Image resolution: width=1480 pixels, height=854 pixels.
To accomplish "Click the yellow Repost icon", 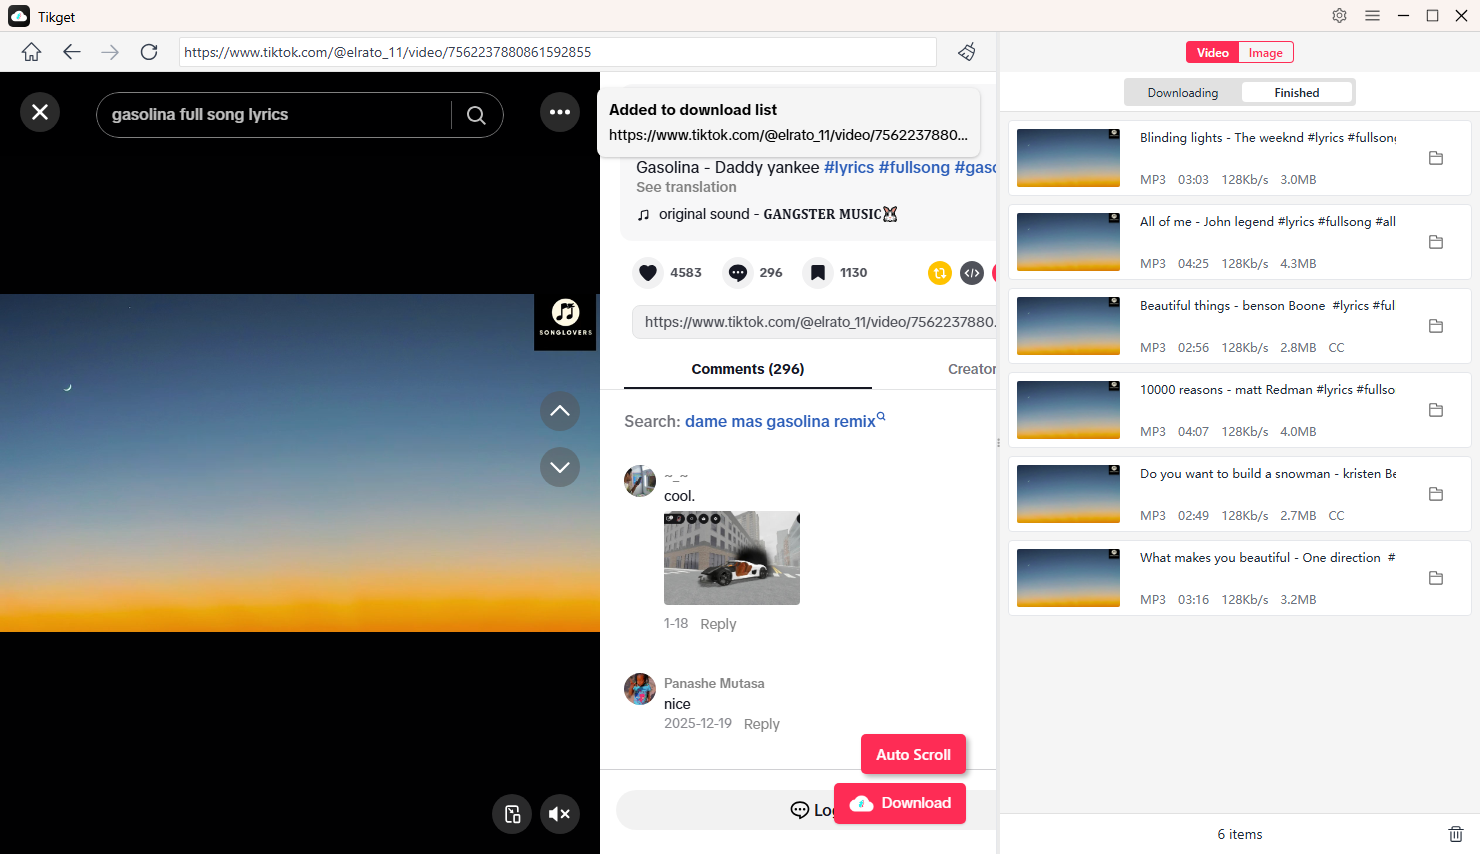I will tap(939, 272).
